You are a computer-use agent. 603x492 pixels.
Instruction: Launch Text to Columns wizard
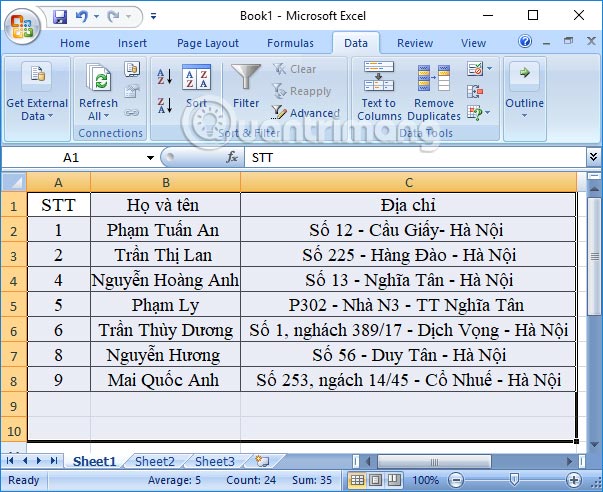click(x=379, y=92)
